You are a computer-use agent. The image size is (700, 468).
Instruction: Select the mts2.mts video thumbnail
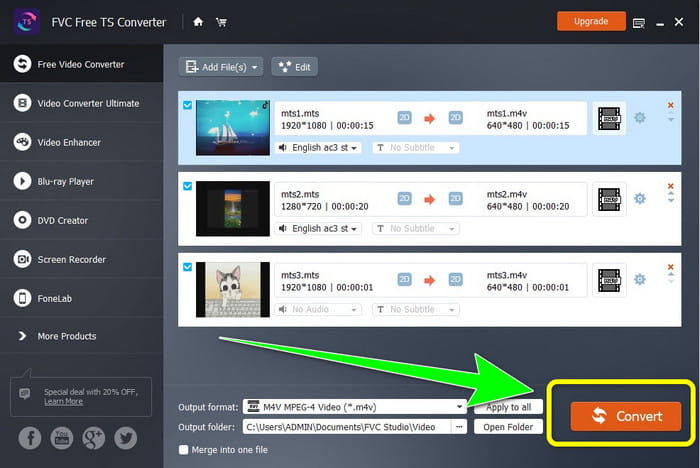(x=233, y=209)
